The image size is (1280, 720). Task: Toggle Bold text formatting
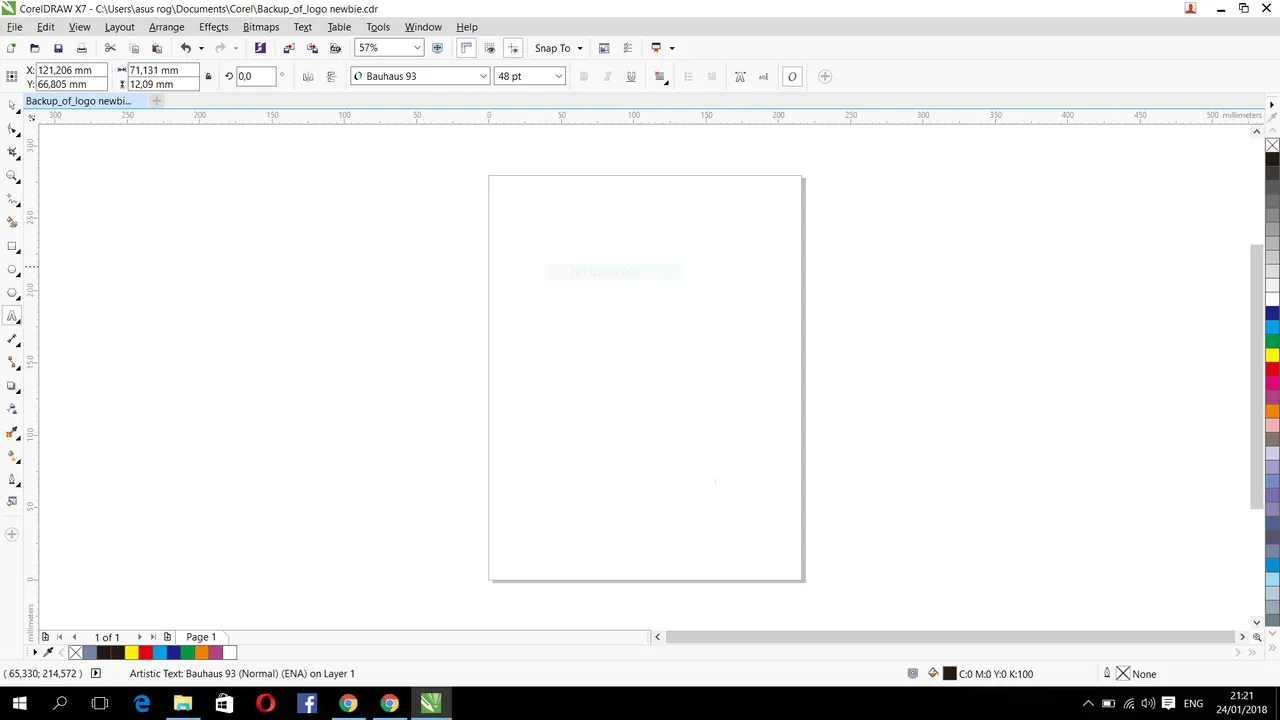584,76
